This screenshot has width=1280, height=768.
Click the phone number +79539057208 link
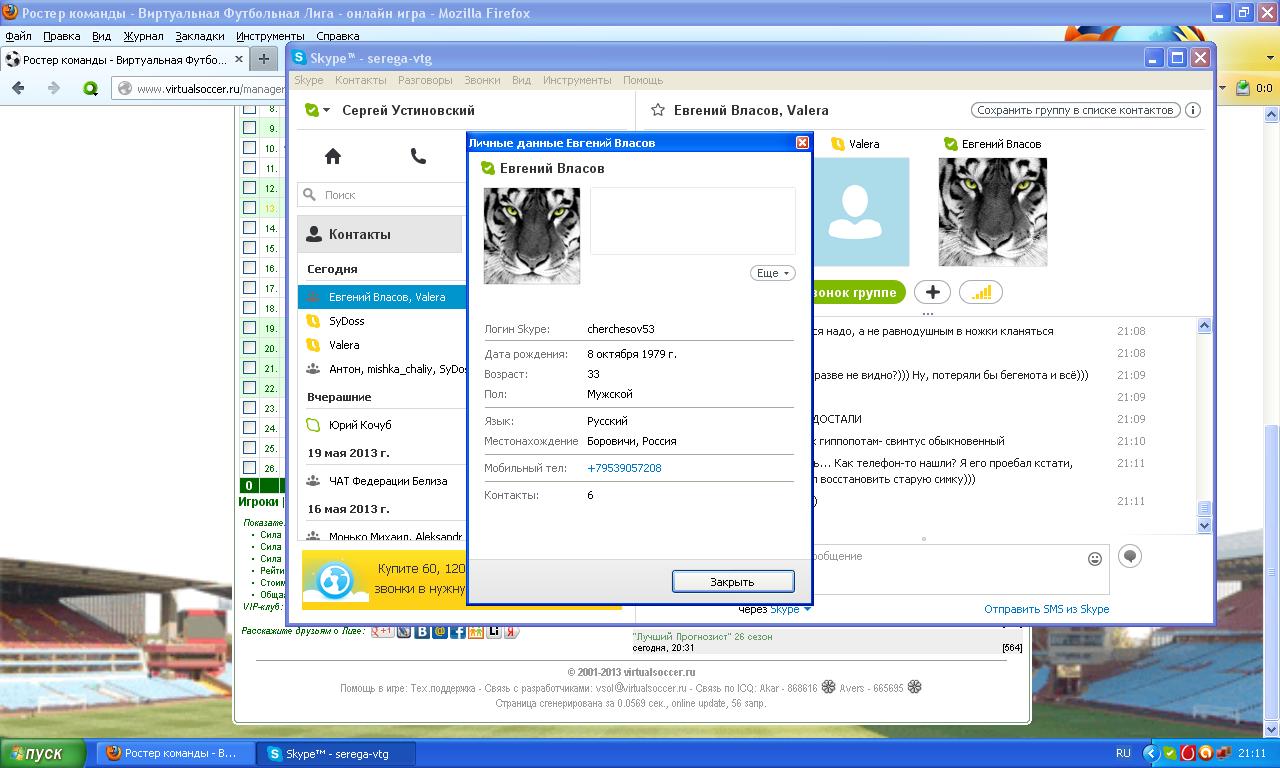pos(624,468)
